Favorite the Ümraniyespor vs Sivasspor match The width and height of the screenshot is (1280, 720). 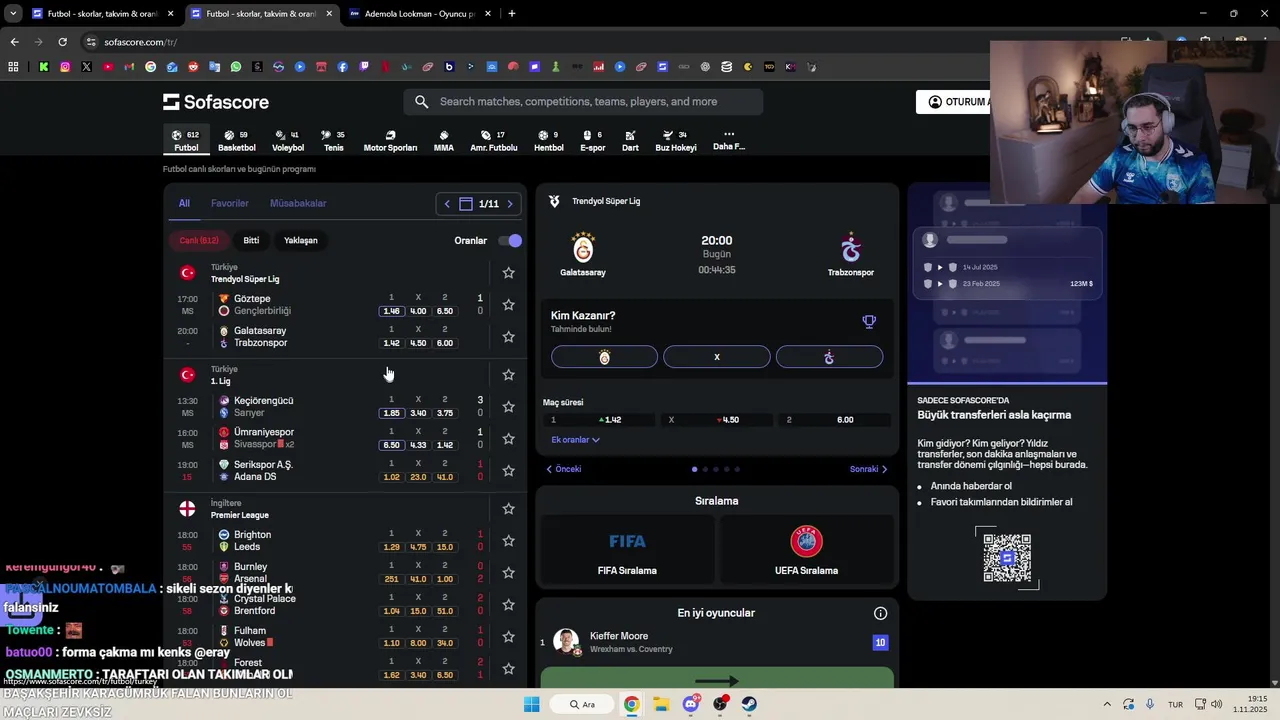point(508,439)
